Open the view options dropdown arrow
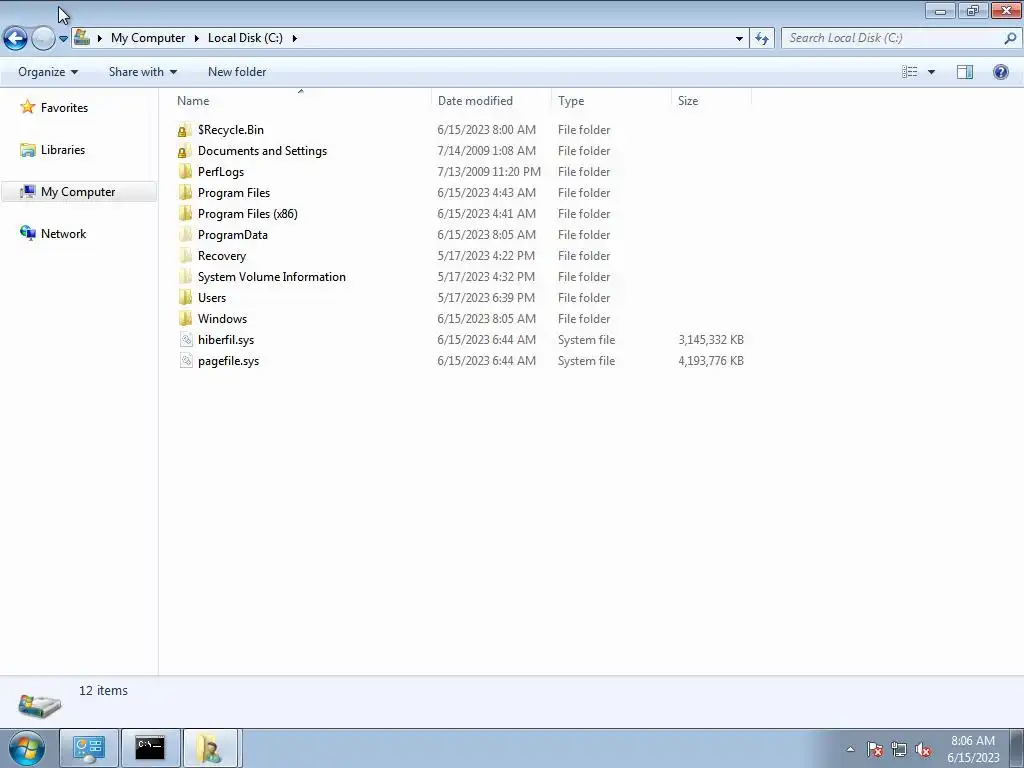 pos(931,72)
